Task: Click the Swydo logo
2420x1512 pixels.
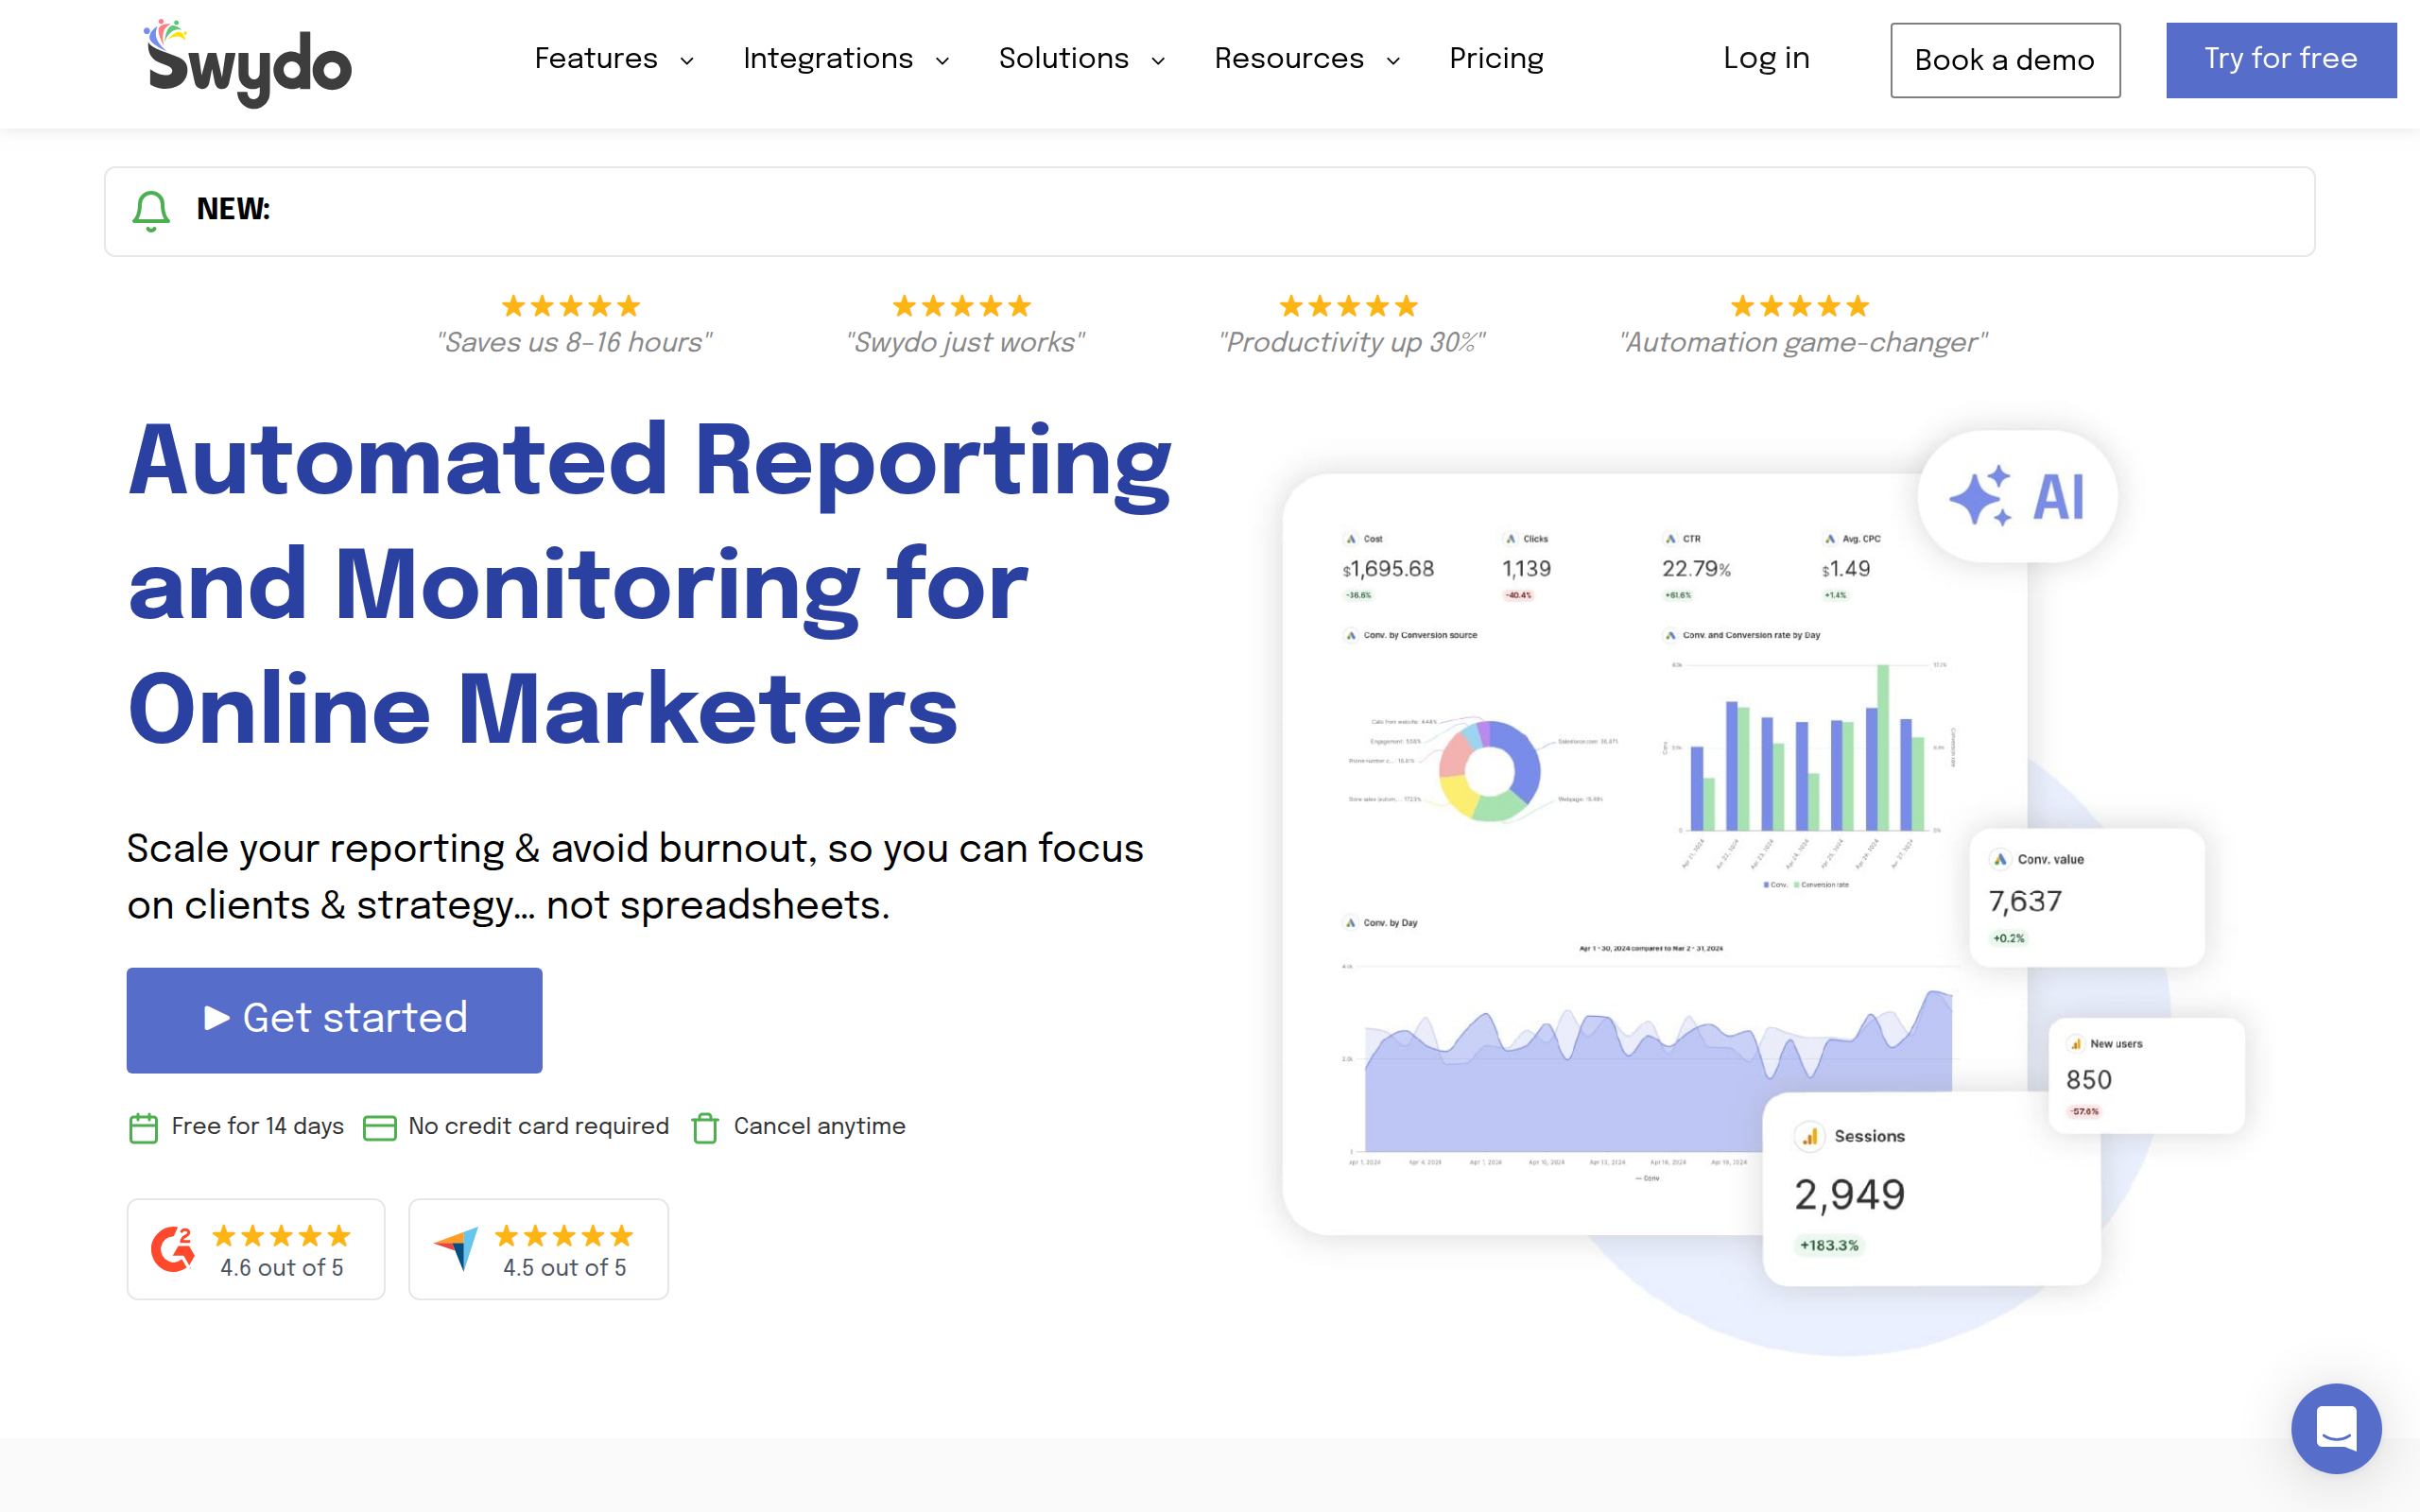Action: (249, 63)
